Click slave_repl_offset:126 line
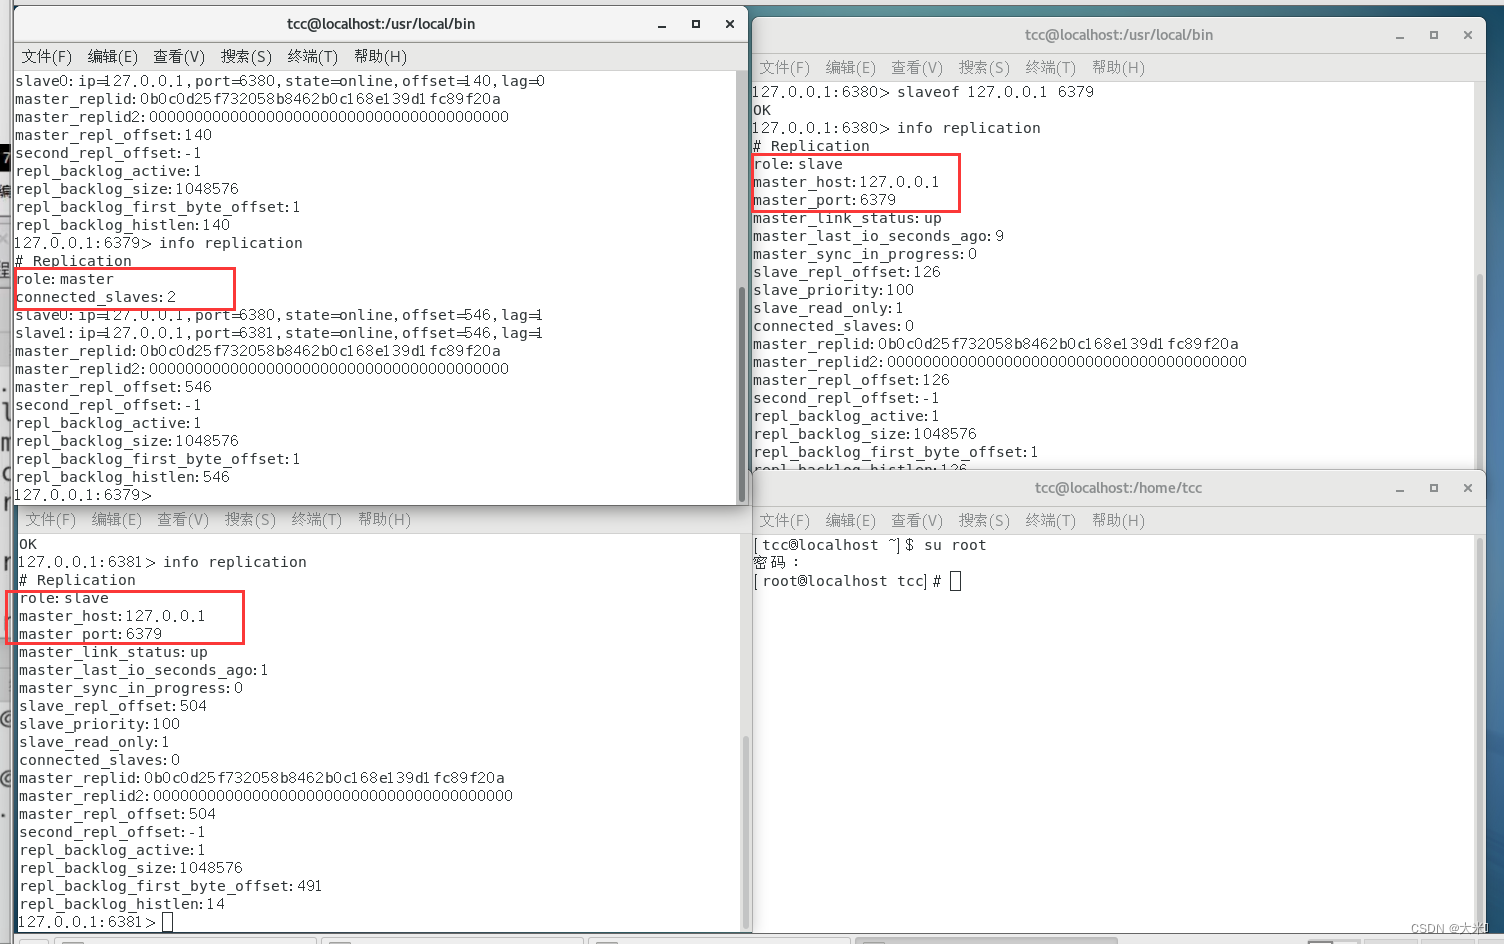Image resolution: width=1504 pixels, height=944 pixels. (847, 272)
